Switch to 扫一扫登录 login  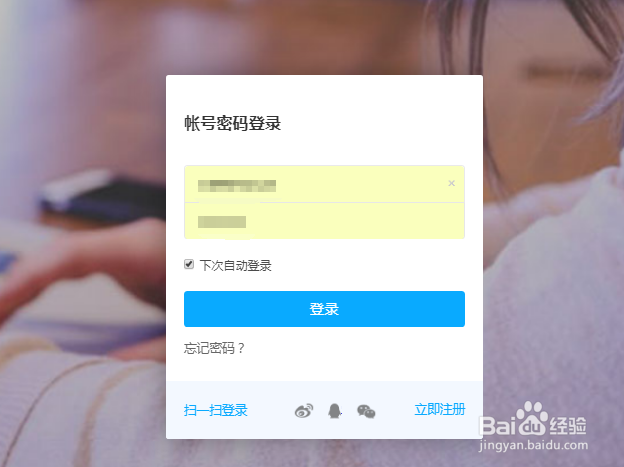pos(216,410)
